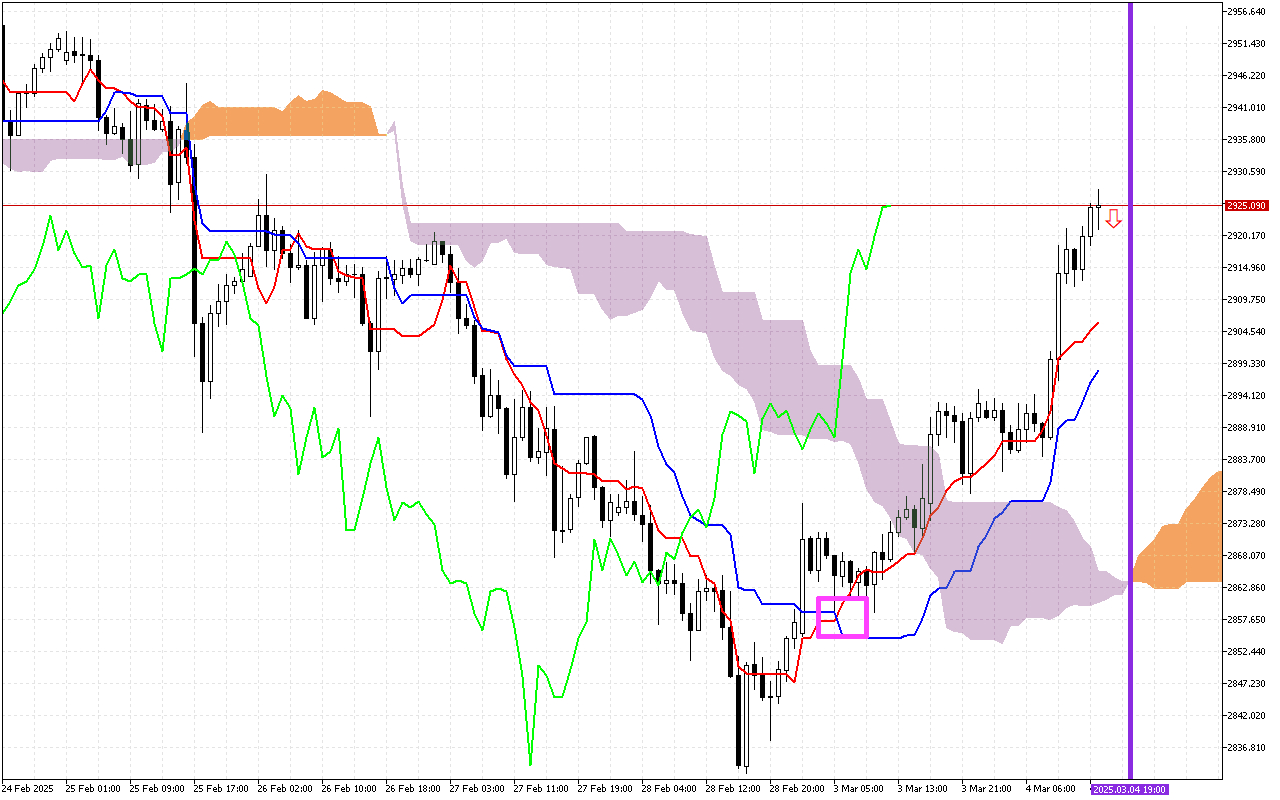
Task: Choose the 2873.280 price scale label
Action: pos(1246,524)
